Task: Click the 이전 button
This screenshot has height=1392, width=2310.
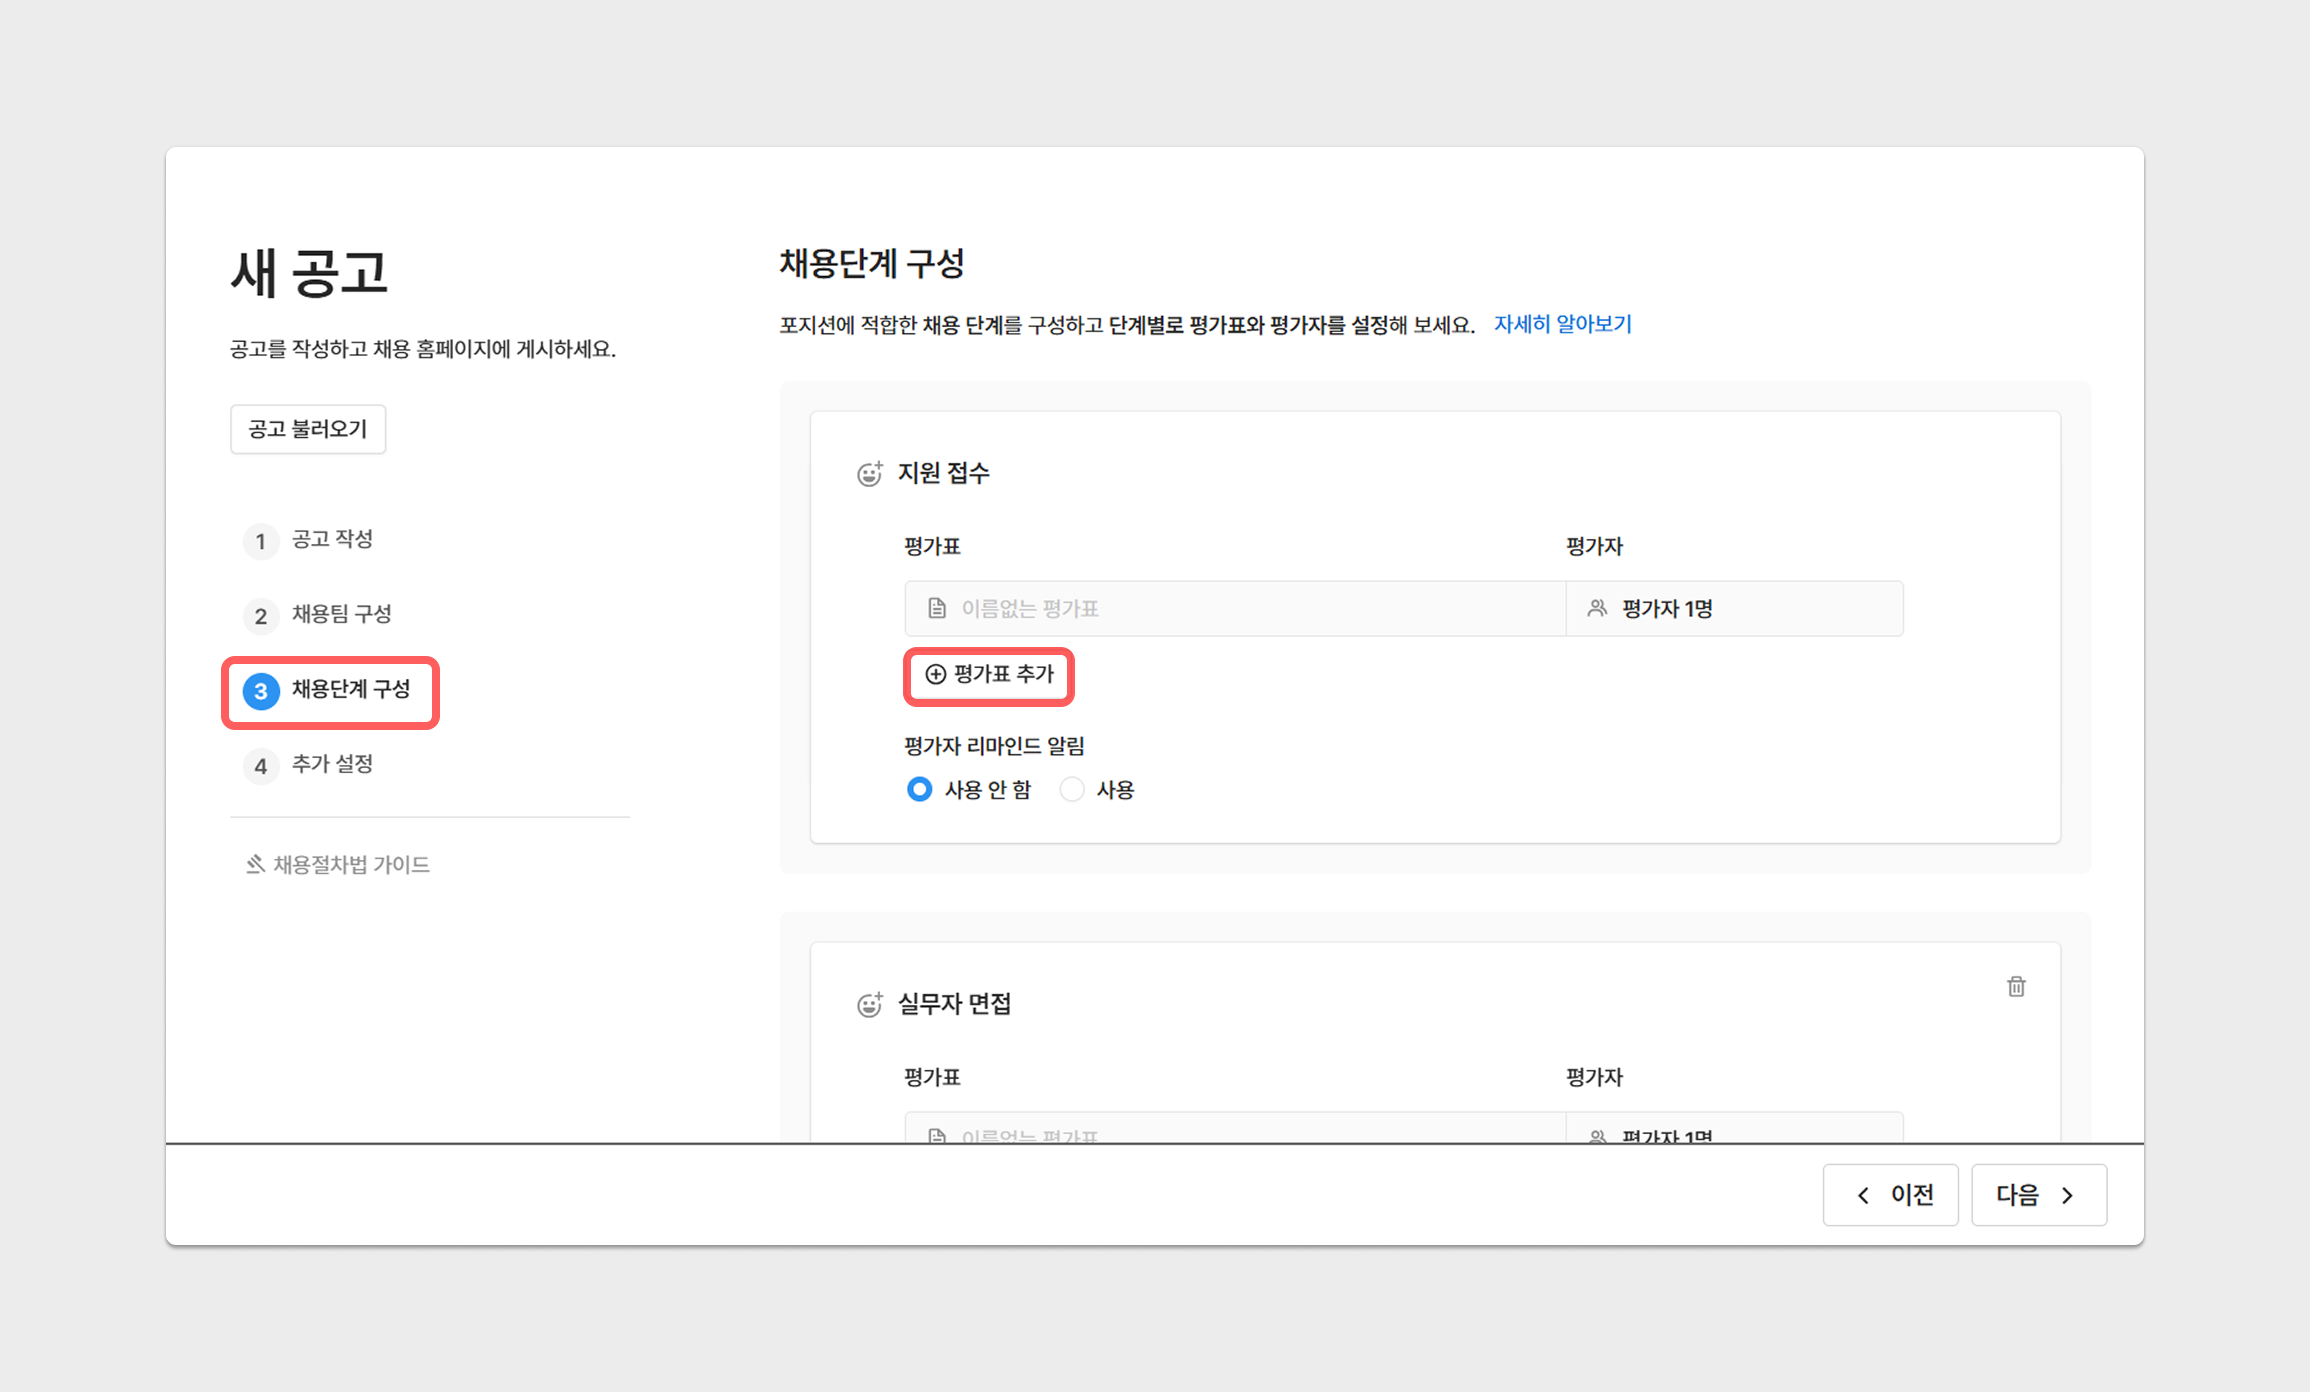Action: (x=1890, y=1195)
